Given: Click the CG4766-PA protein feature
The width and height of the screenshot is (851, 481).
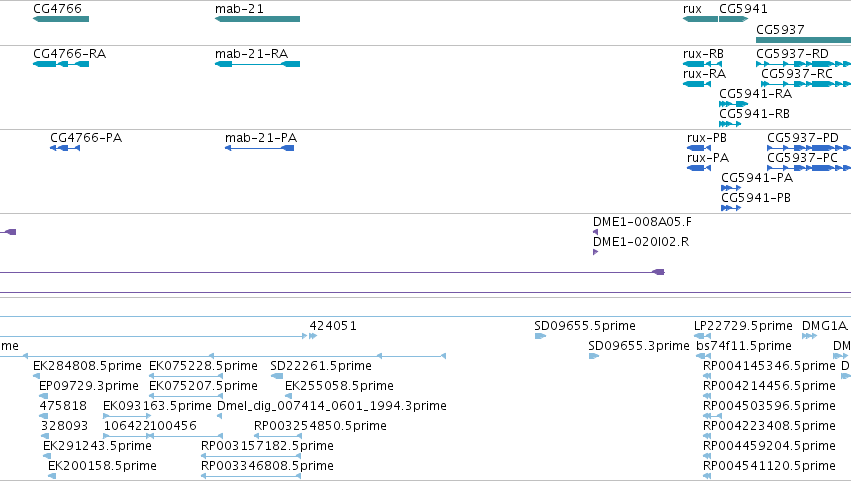Looking at the screenshot, I should click(65, 148).
